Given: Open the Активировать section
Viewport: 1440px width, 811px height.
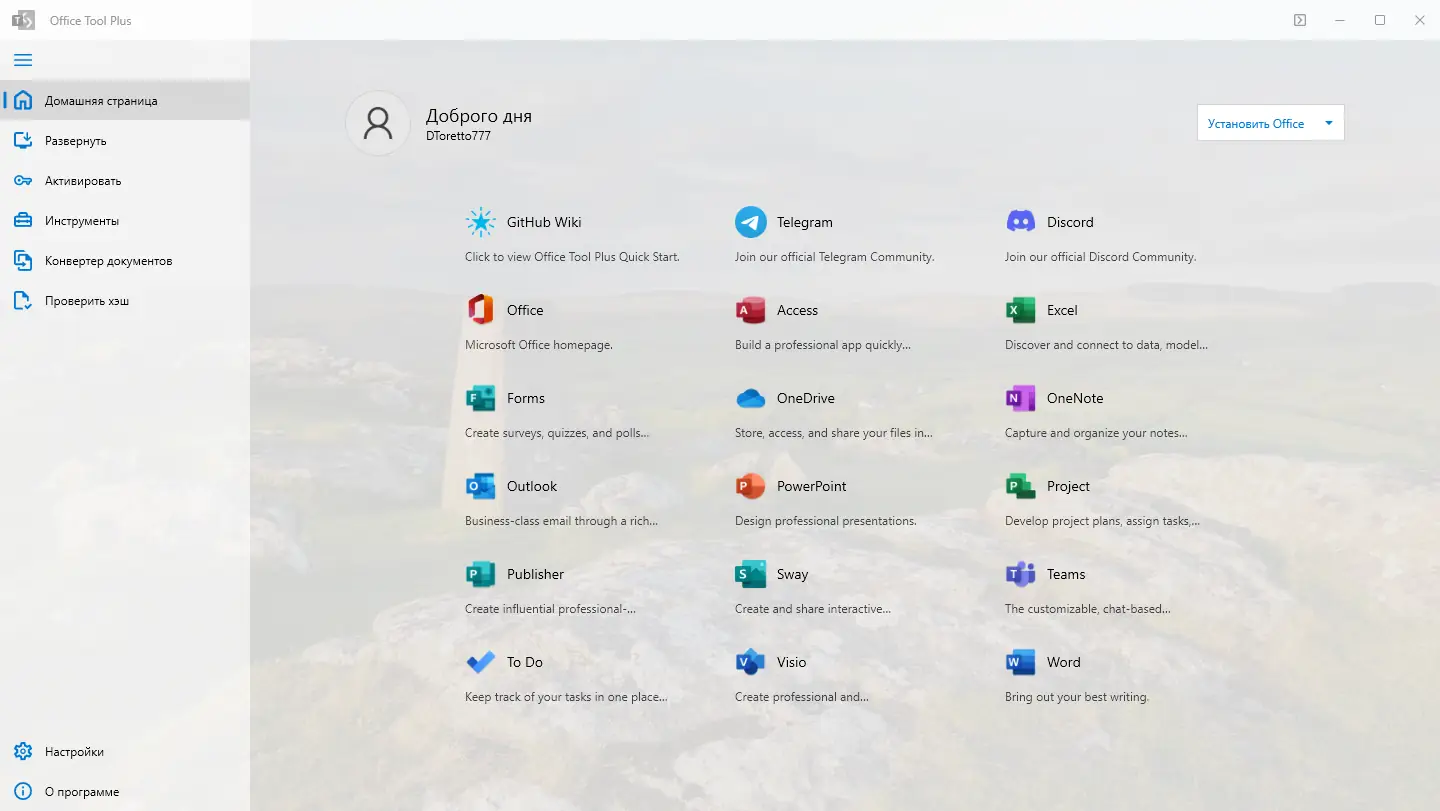Looking at the screenshot, I should pyautogui.click(x=125, y=181).
